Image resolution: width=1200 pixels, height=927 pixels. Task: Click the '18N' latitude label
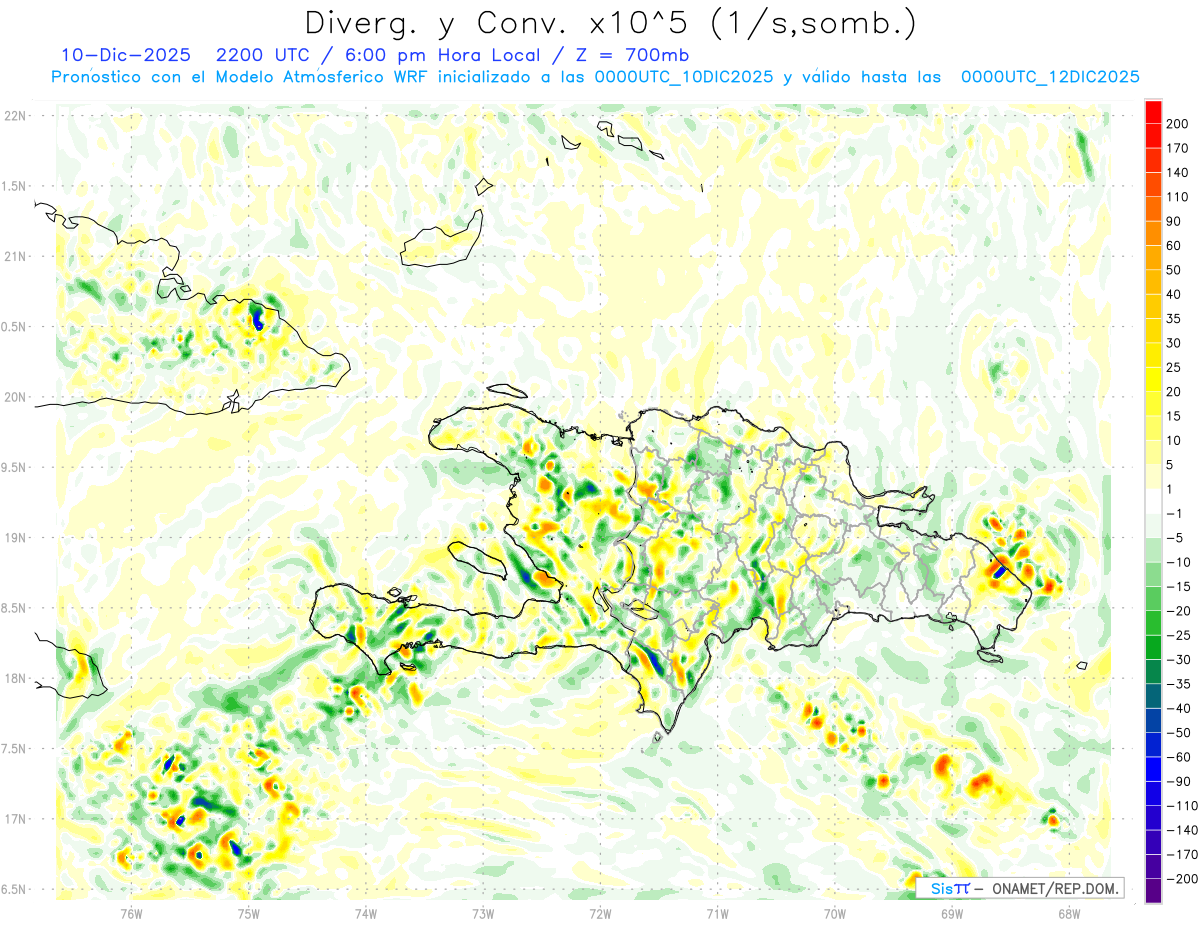coord(14,678)
